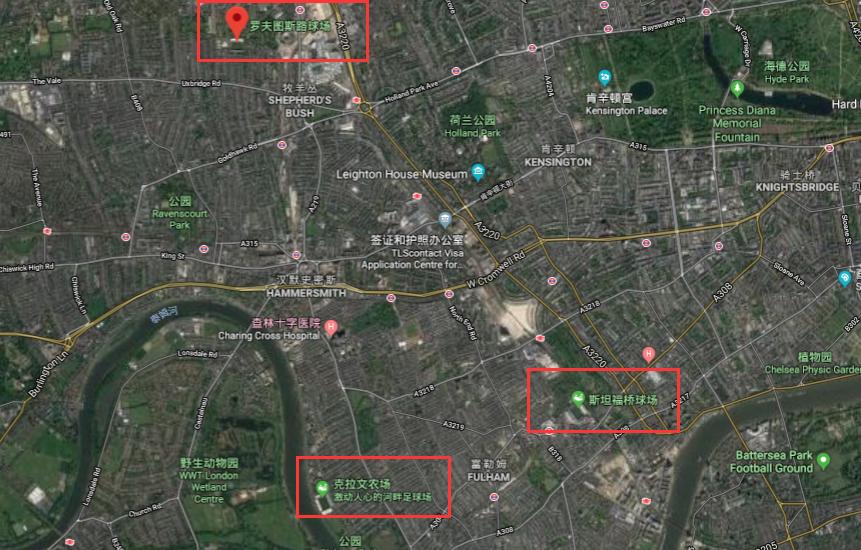Click the Ravenscourt Park label

(x=180, y=213)
